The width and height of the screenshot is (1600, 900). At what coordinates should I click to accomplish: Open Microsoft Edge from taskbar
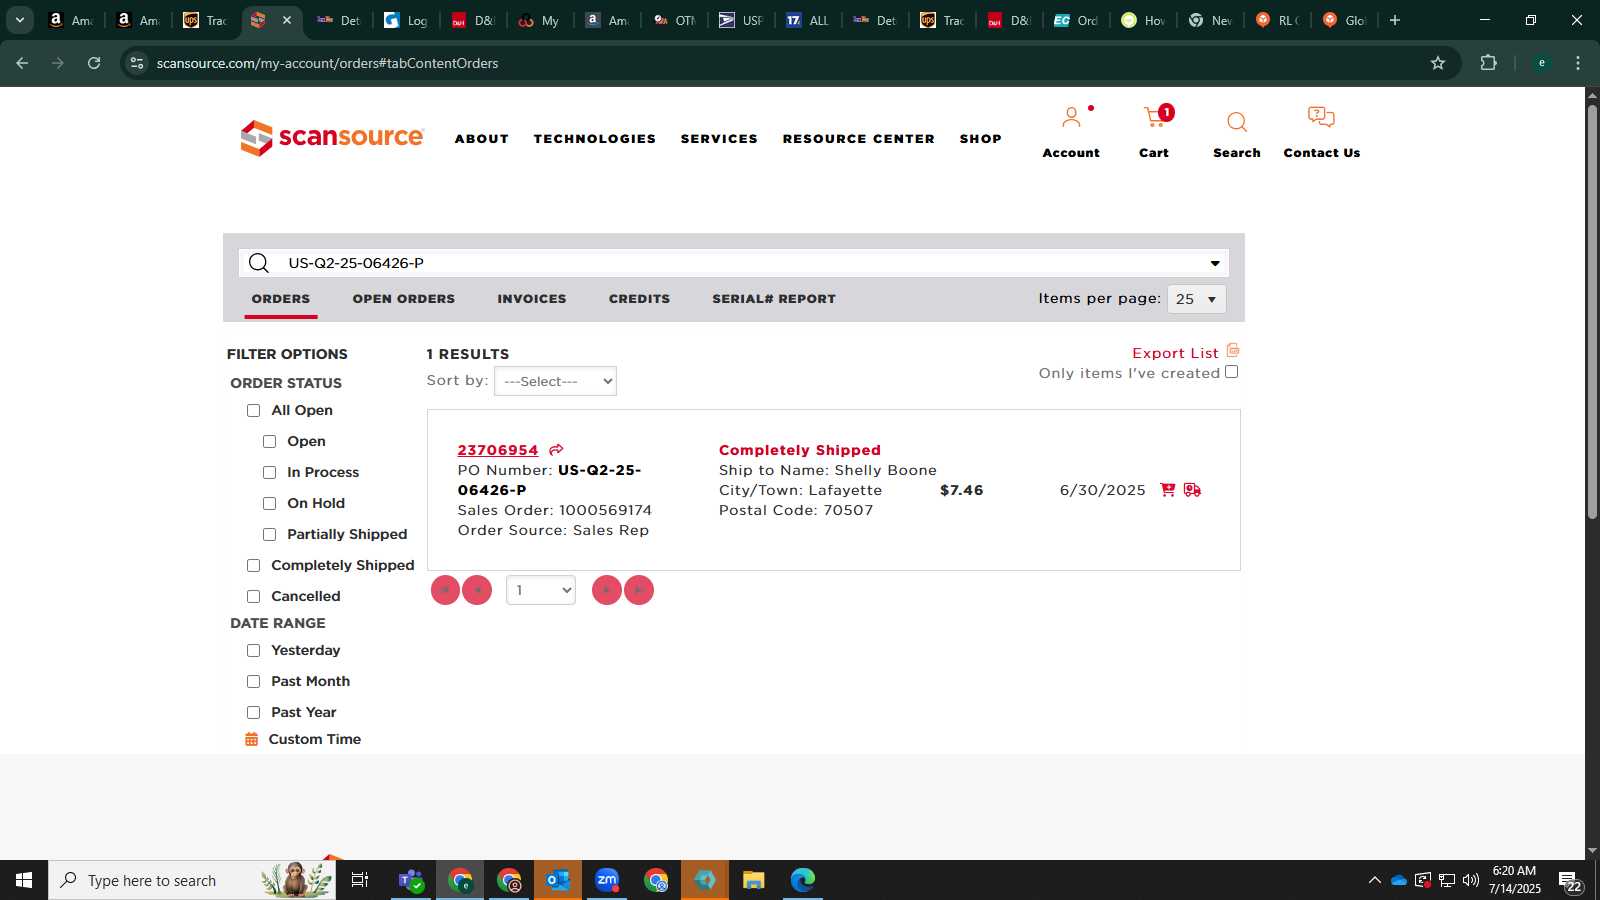click(x=803, y=880)
